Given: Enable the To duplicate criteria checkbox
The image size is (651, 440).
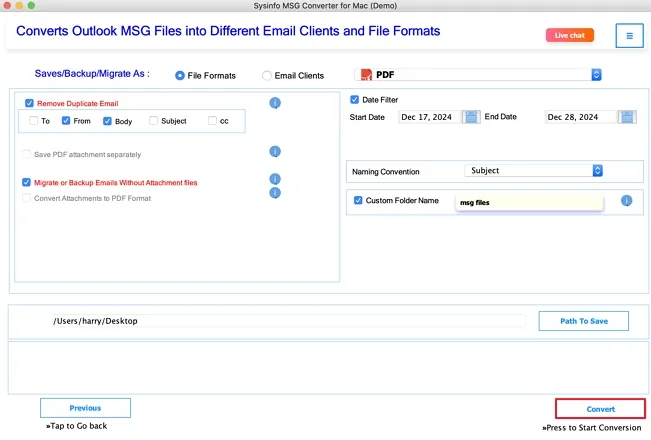Looking at the screenshot, I should coord(34,121).
